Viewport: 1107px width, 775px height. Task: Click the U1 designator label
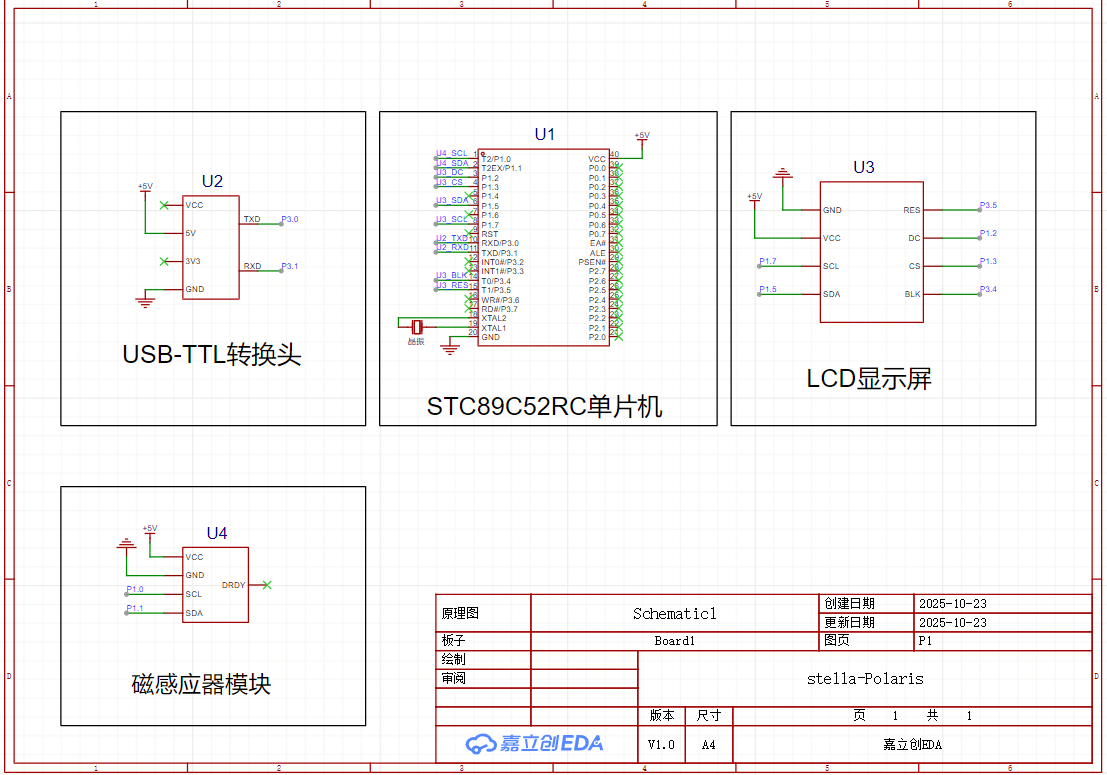pos(544,134)
